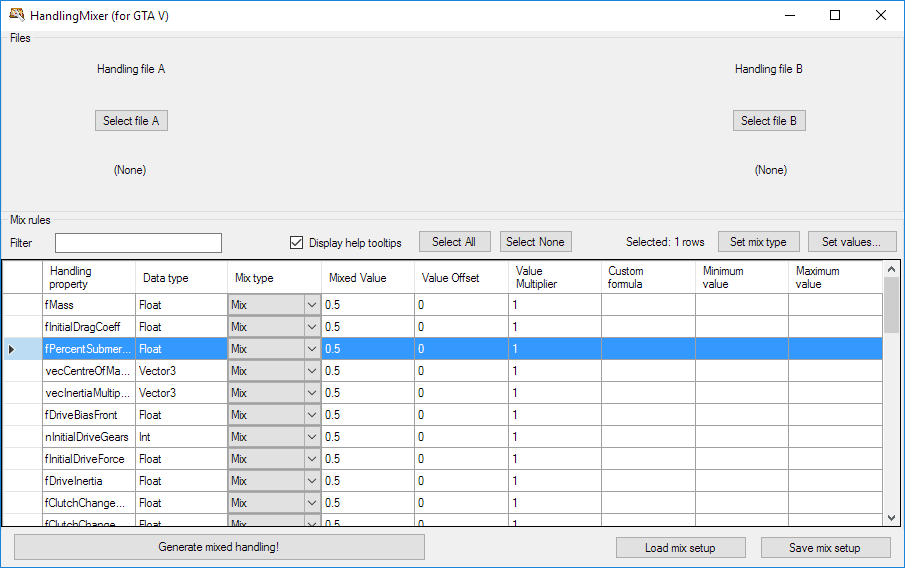Open Mix type dropdown for nInitialDriveGears
Image resolution: width=905 pixels, height=568 pixels.
[311, 437]
